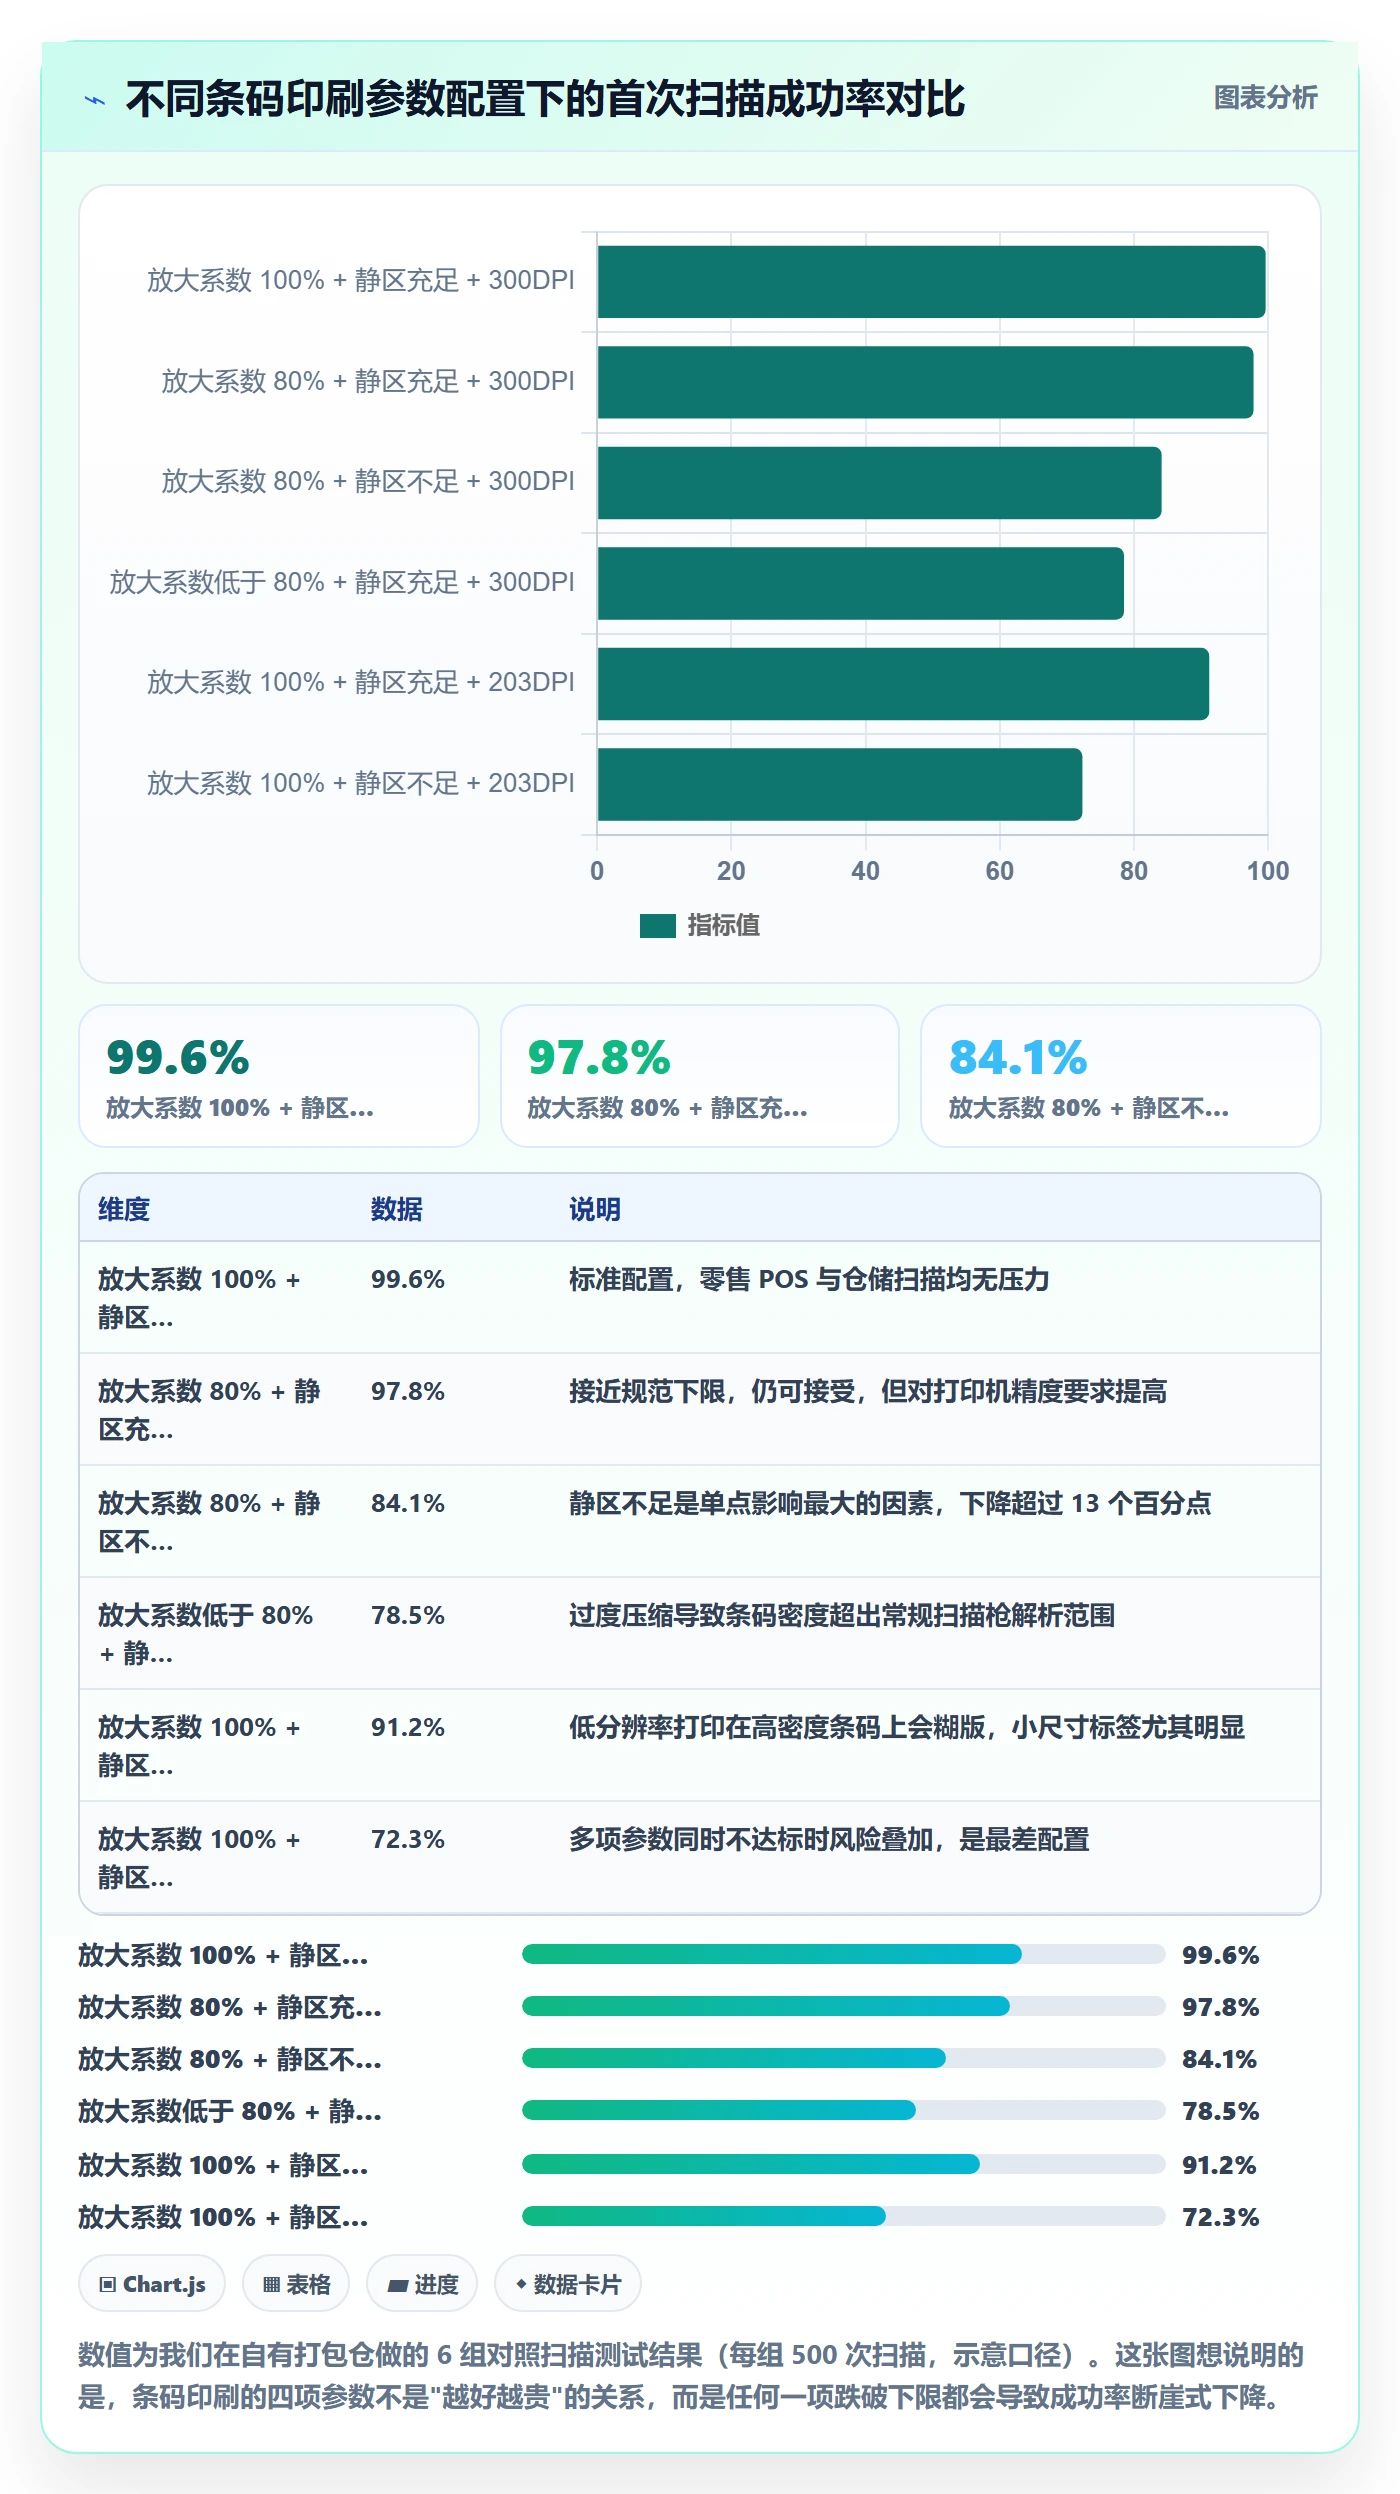1400x2494 pixels.
Task: Click the footnote paragraph starting with 数值为我们在自有打包仓
Action: tap(691, 2376)
